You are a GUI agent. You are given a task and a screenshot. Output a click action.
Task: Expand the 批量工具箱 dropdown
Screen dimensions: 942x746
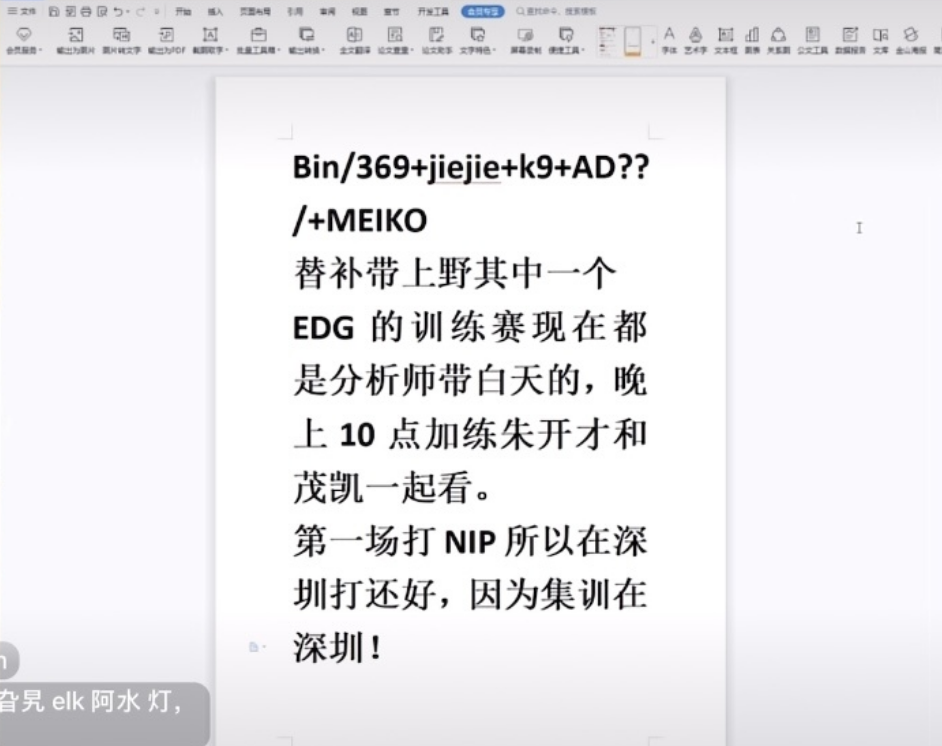pyautogui.click(x=258, y=40)
